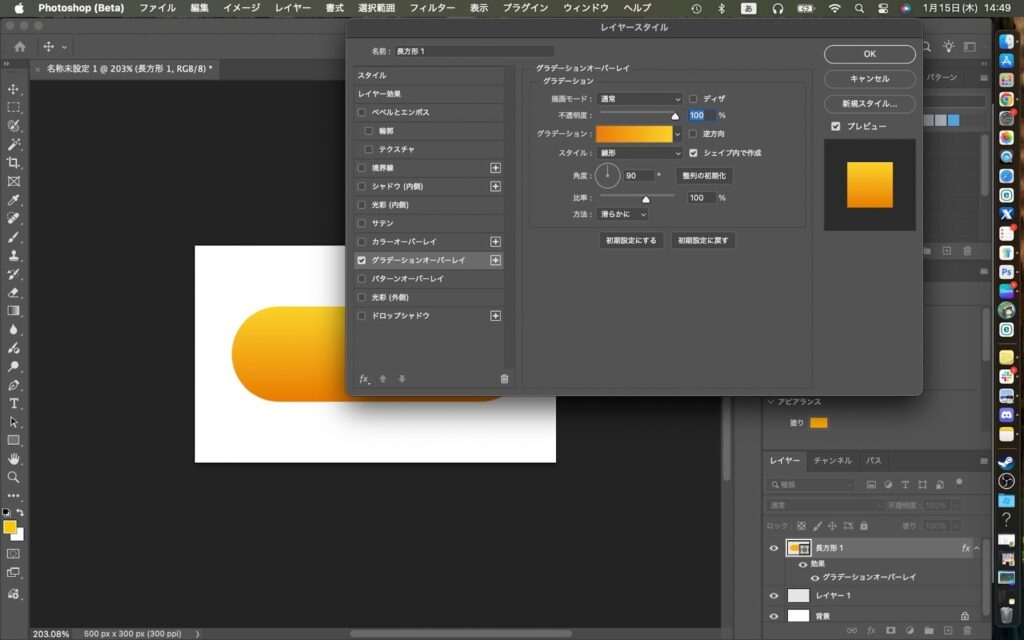1024x640 pixels.
Task: Click the trash icon in the Layer Style dialog
Action: [x=504, y=379]
